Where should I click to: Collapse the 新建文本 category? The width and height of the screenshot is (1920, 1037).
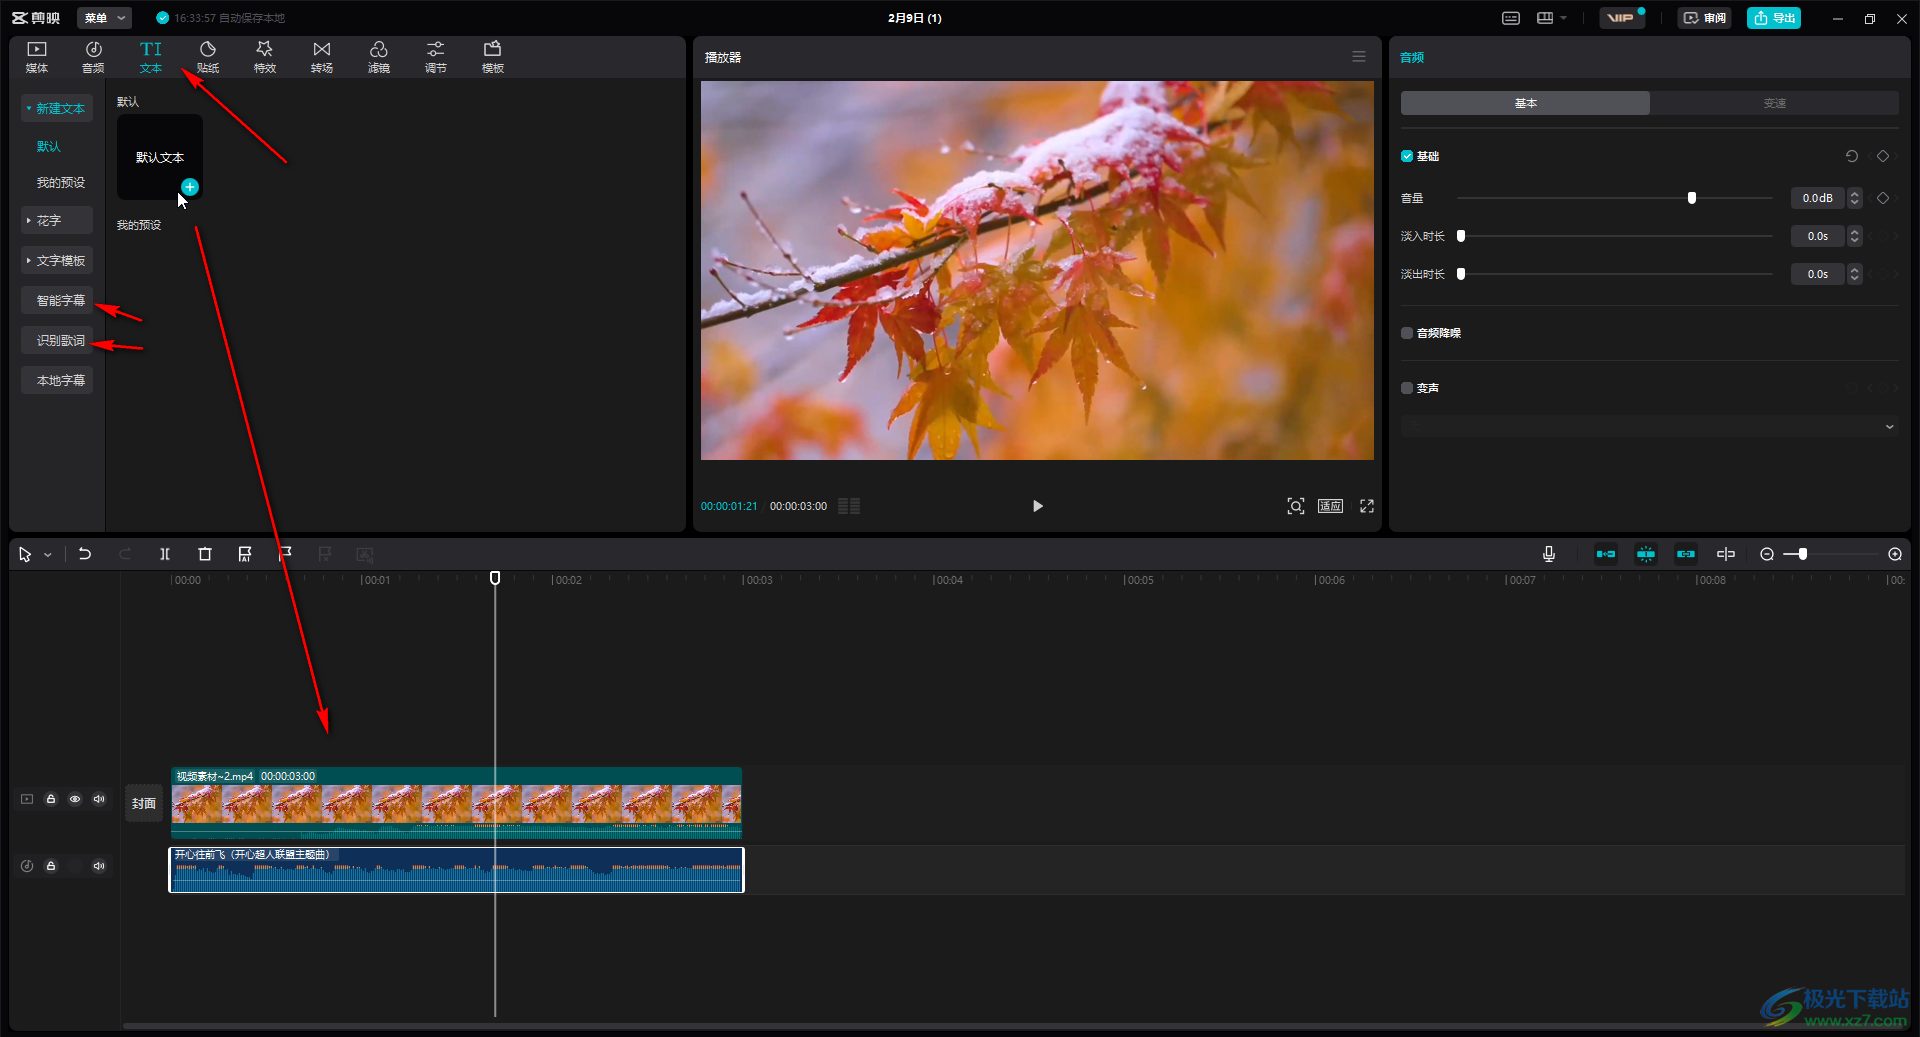click(57, 108)
